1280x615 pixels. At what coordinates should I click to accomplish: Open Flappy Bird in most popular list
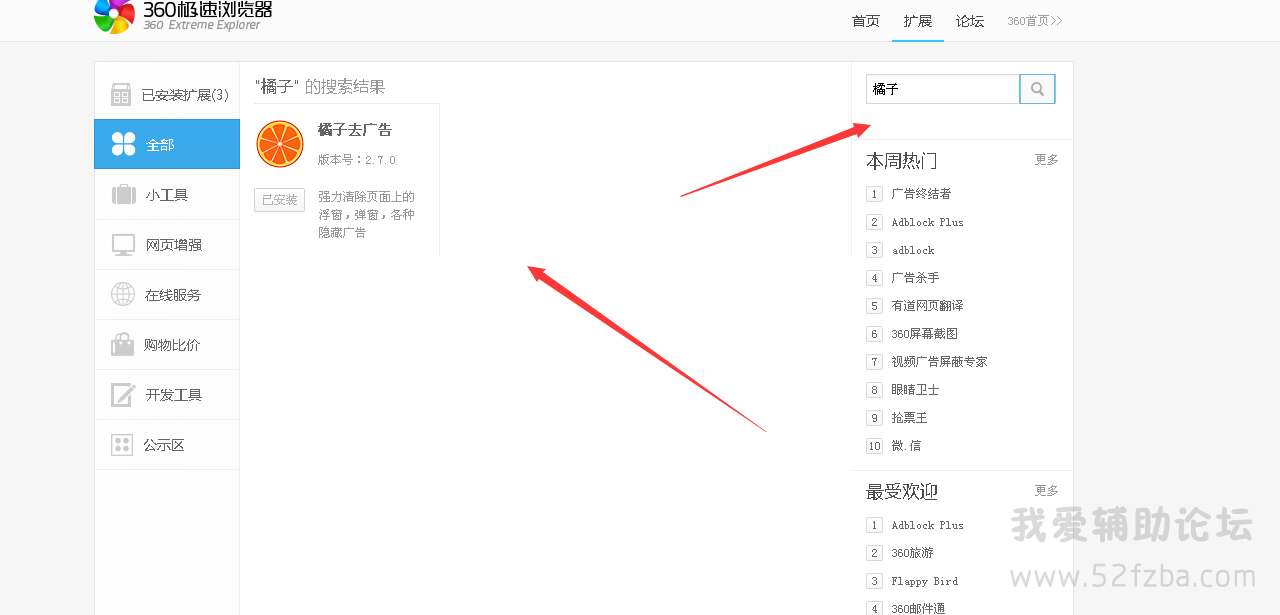pos(925,581)
